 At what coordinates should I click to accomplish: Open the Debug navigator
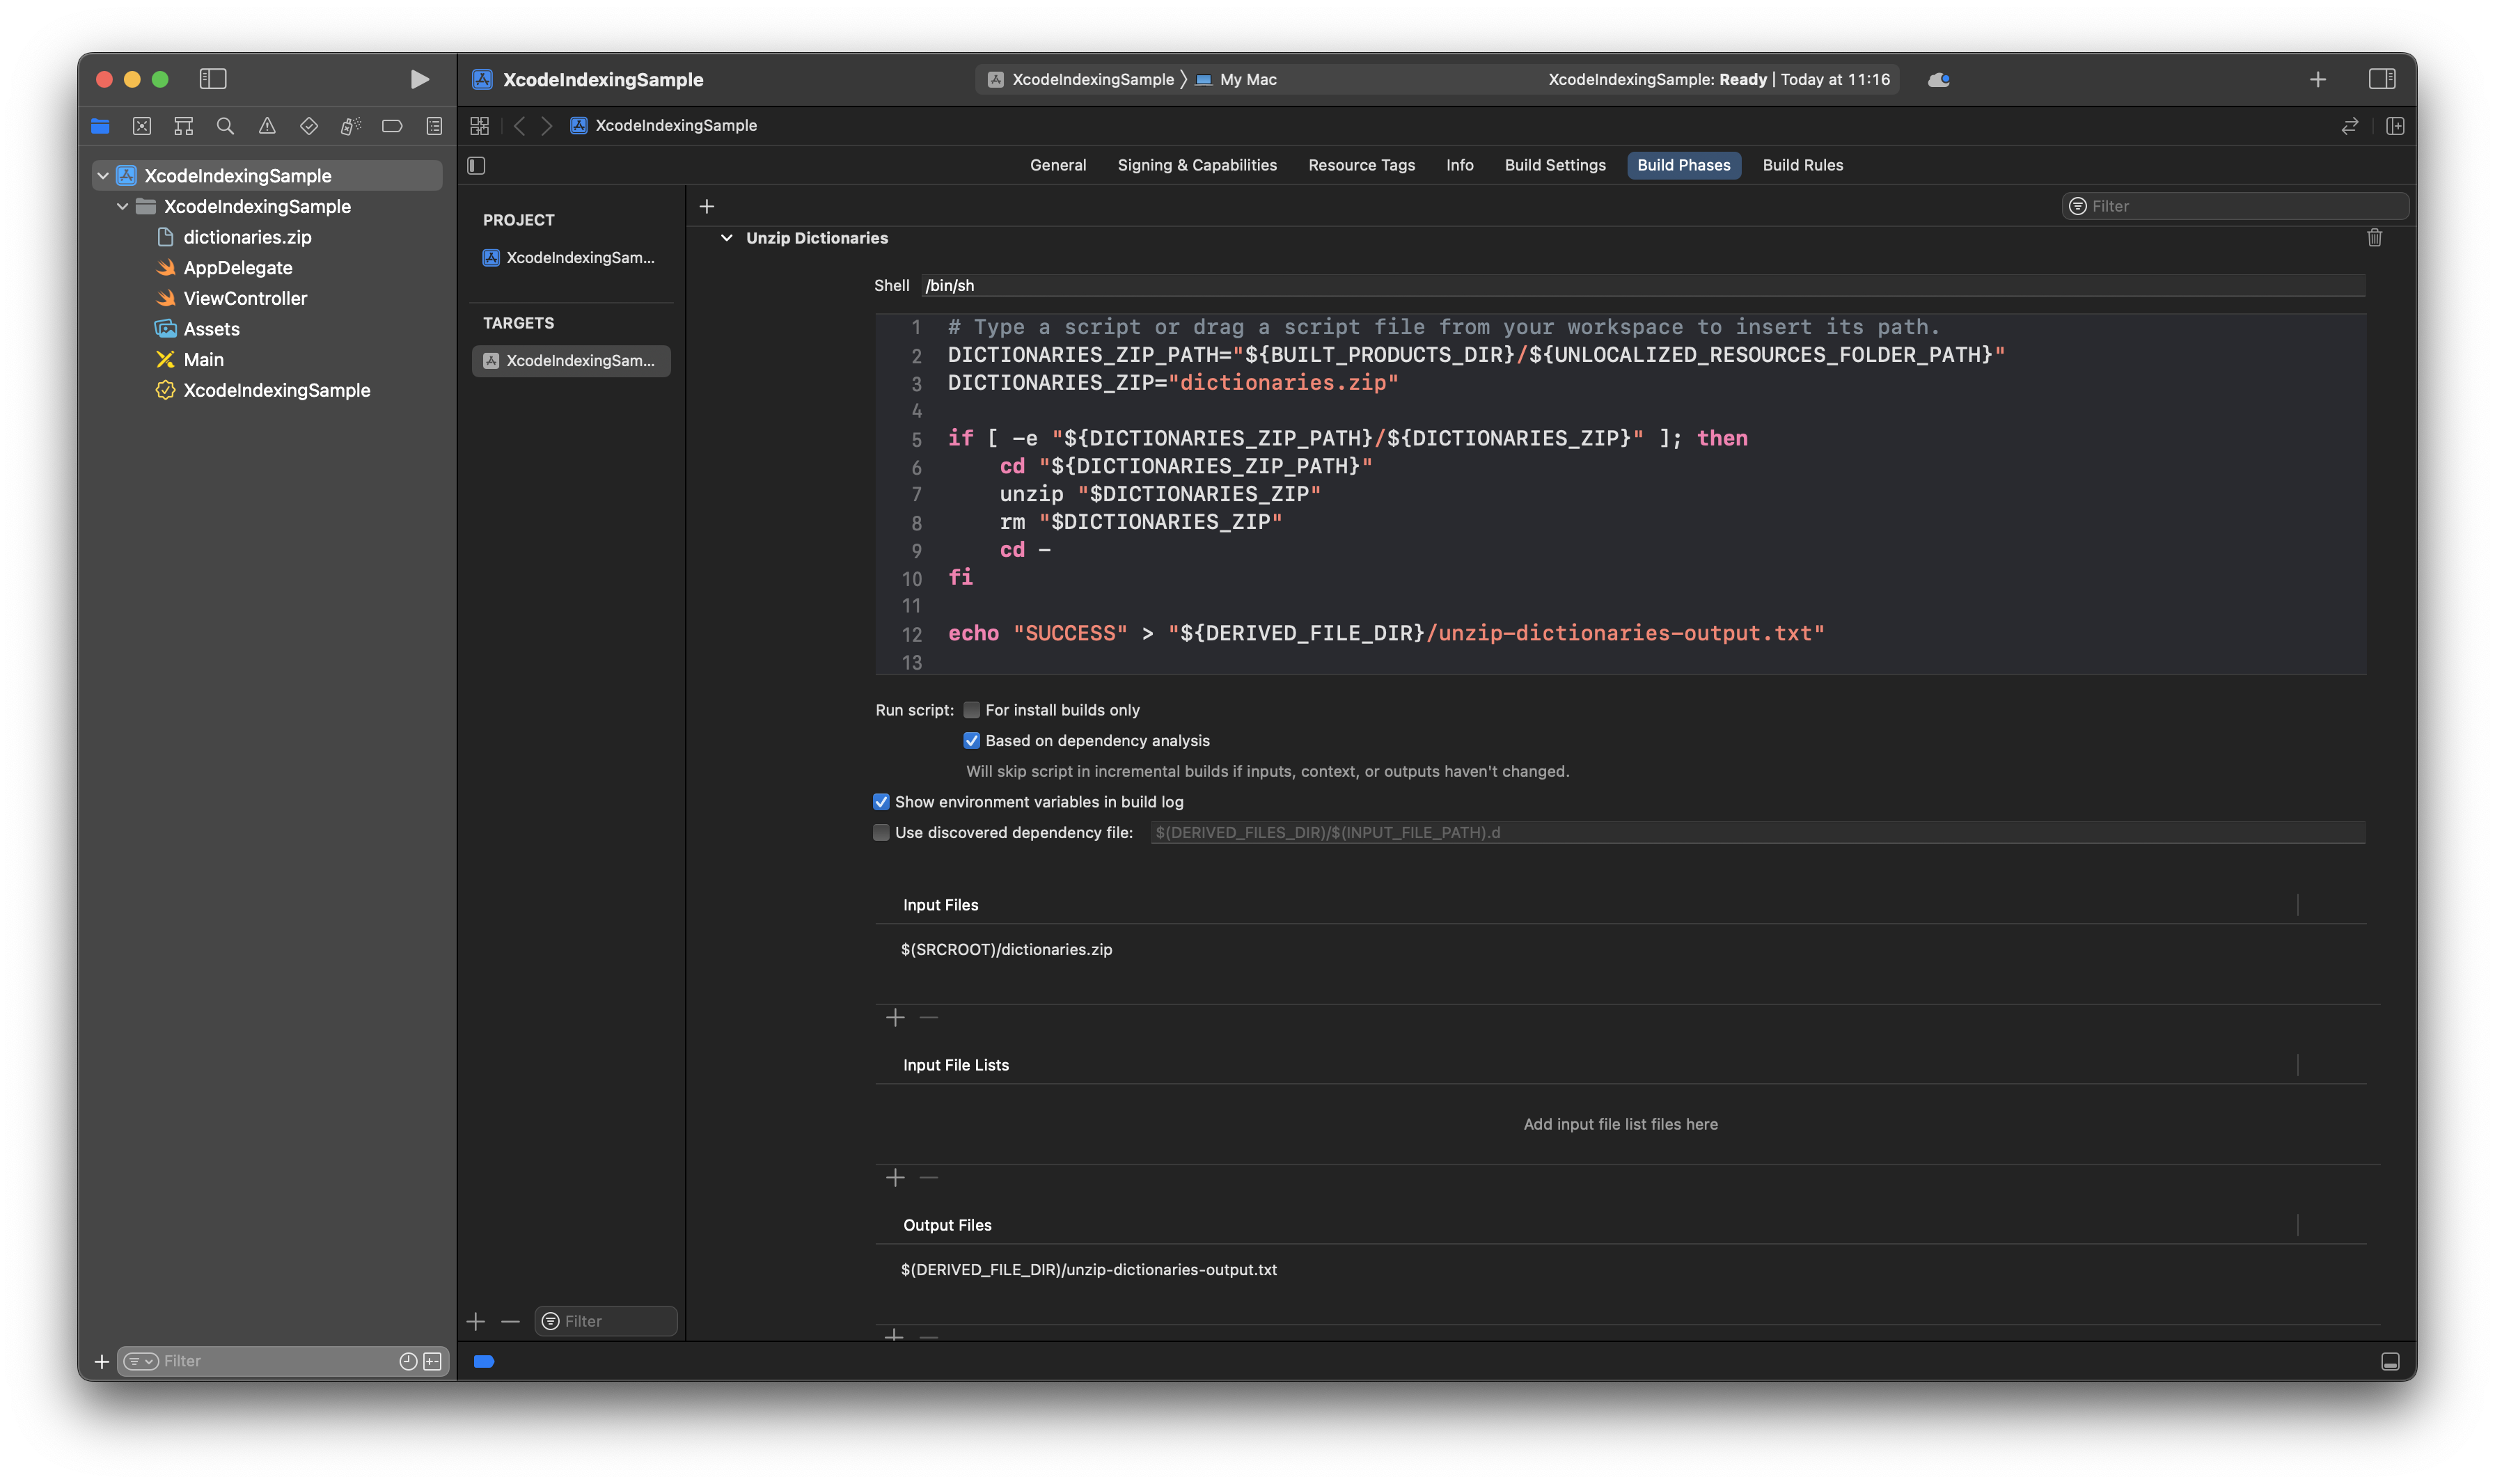(x=350, y=126)
